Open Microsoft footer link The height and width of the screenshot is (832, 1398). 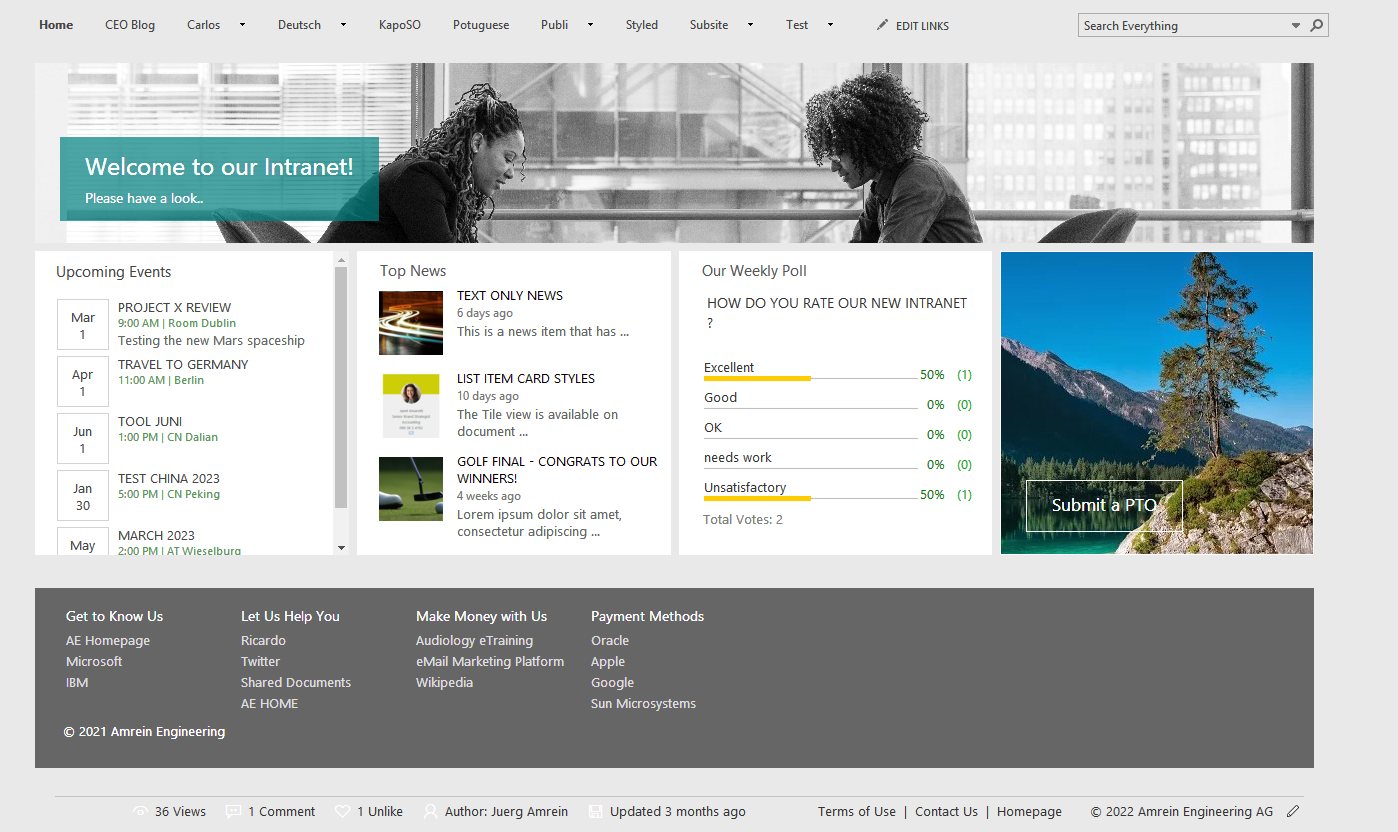click(94, 661)
